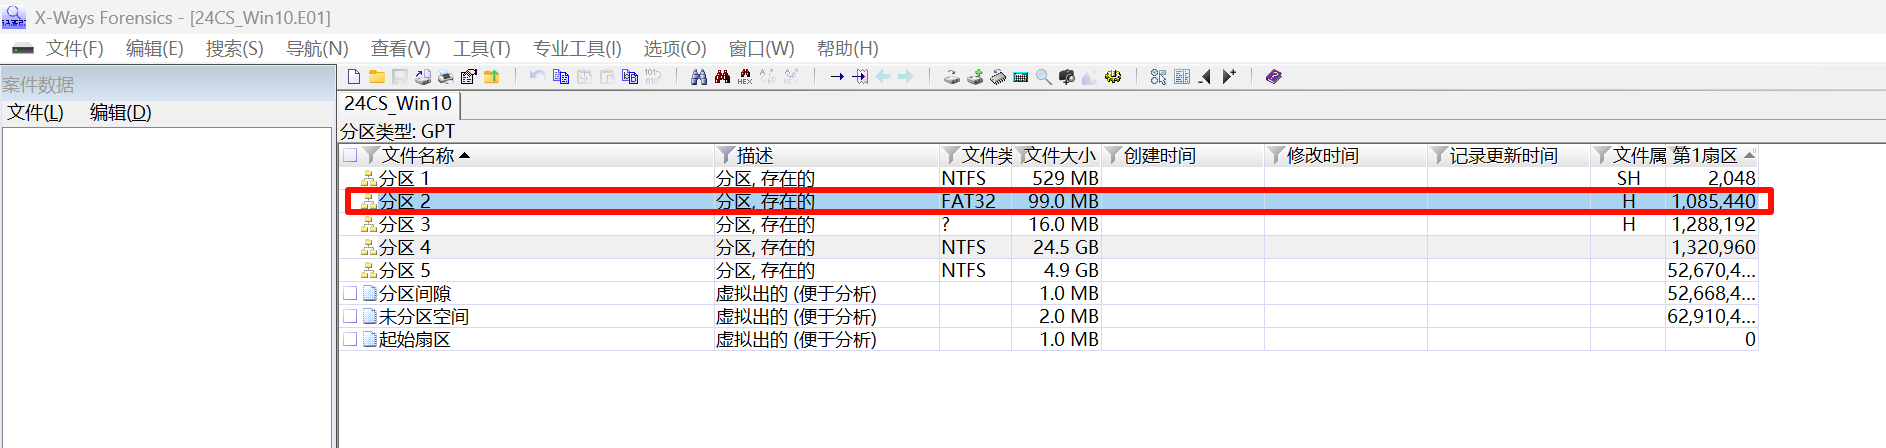Click the copy block toolbar icon
The width and height of the screenshot is (1886, 448).
tap(560, 77)
